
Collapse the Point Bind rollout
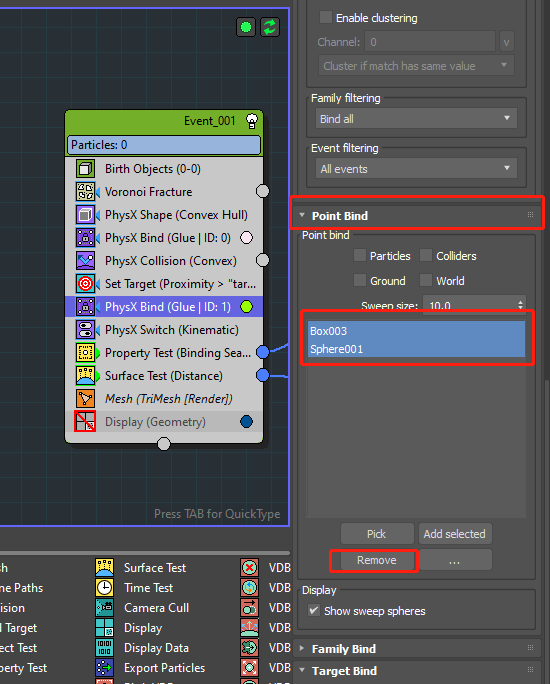pos(302,215)
